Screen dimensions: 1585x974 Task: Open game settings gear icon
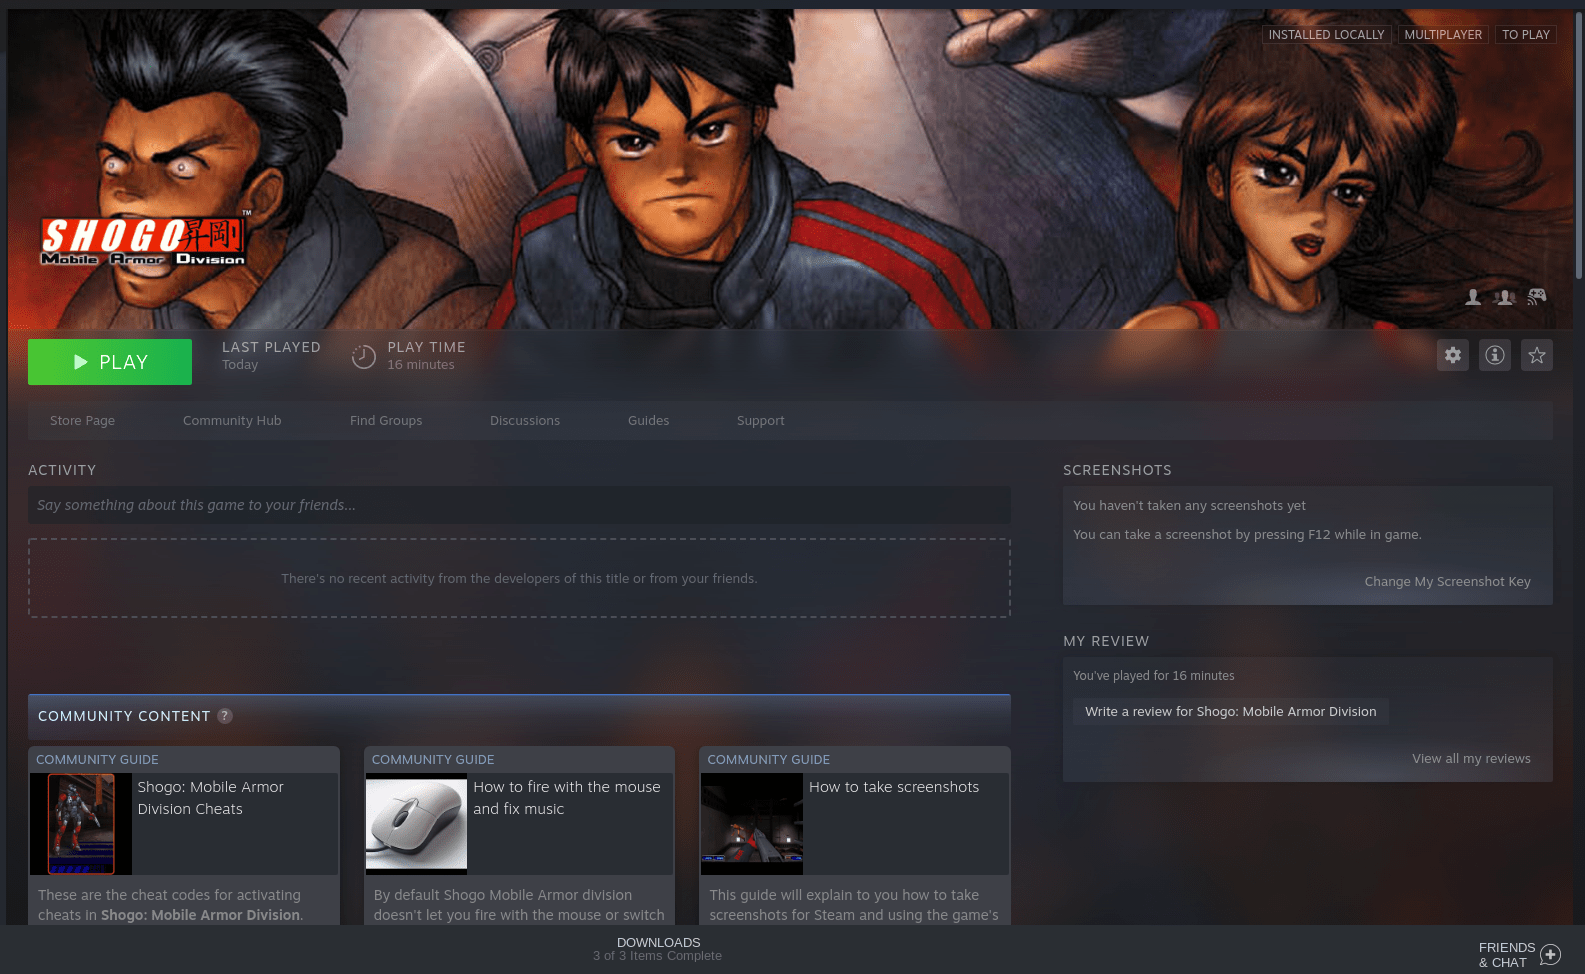click(x=1453, y=355)
